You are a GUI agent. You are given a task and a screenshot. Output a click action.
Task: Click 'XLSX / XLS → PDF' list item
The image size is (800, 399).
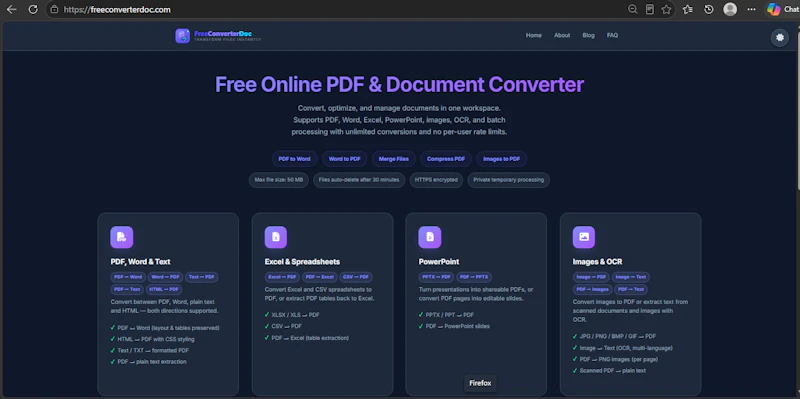point(292,315)
